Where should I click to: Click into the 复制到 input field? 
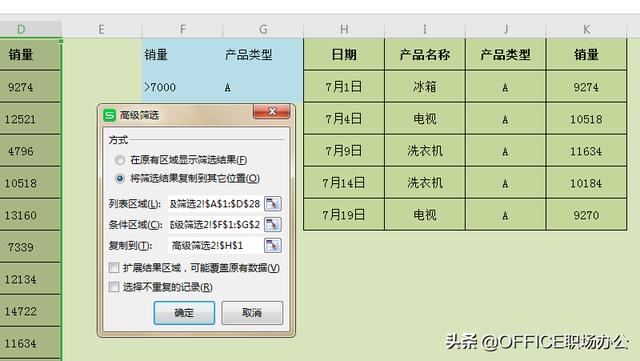215,245
